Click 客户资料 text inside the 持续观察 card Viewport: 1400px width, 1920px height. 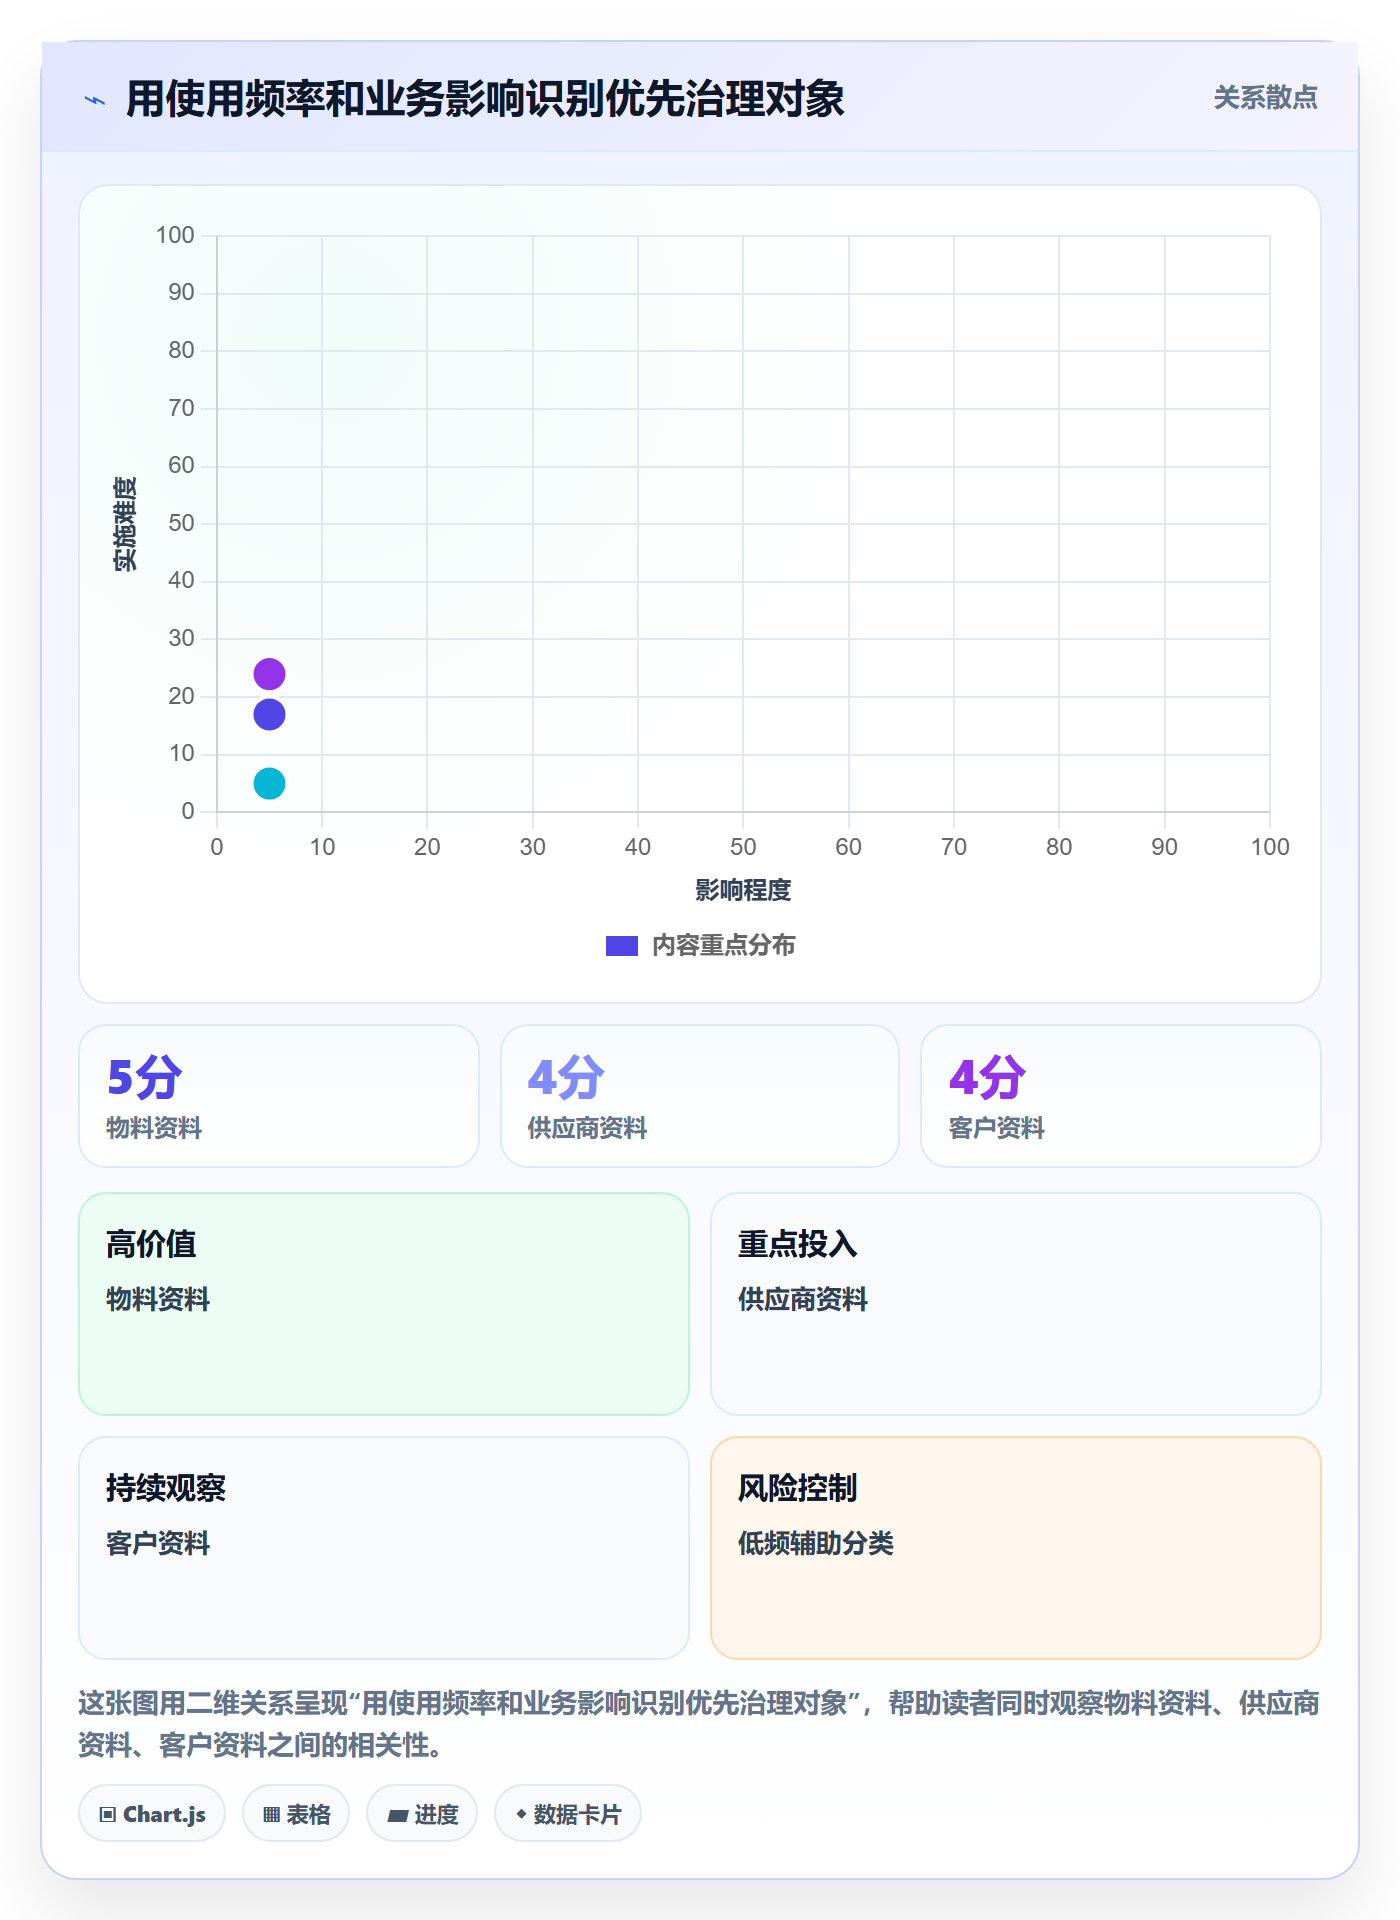click(158, 1543)
